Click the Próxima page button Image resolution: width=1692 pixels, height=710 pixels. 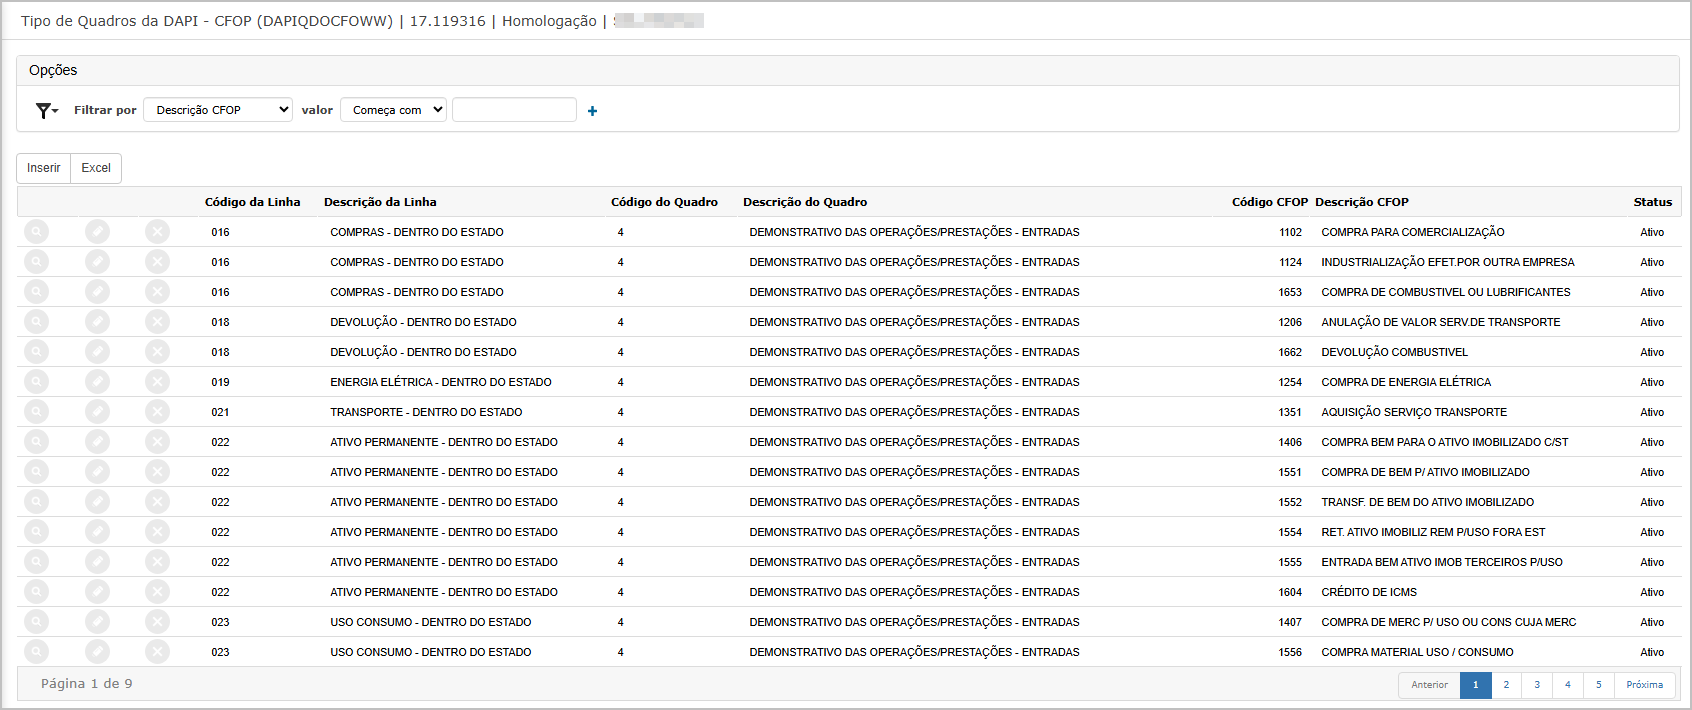pos(1644,685)
